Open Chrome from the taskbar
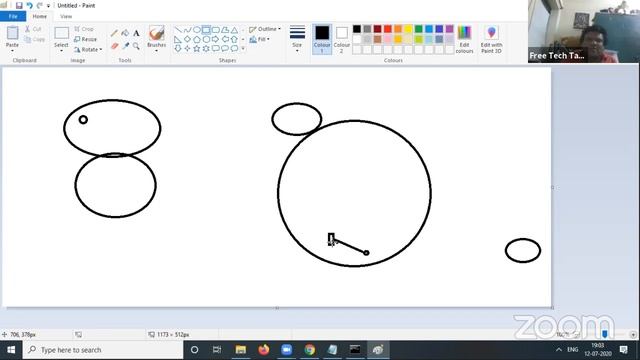This screenshot has height=360, width=640. (310, 350)
